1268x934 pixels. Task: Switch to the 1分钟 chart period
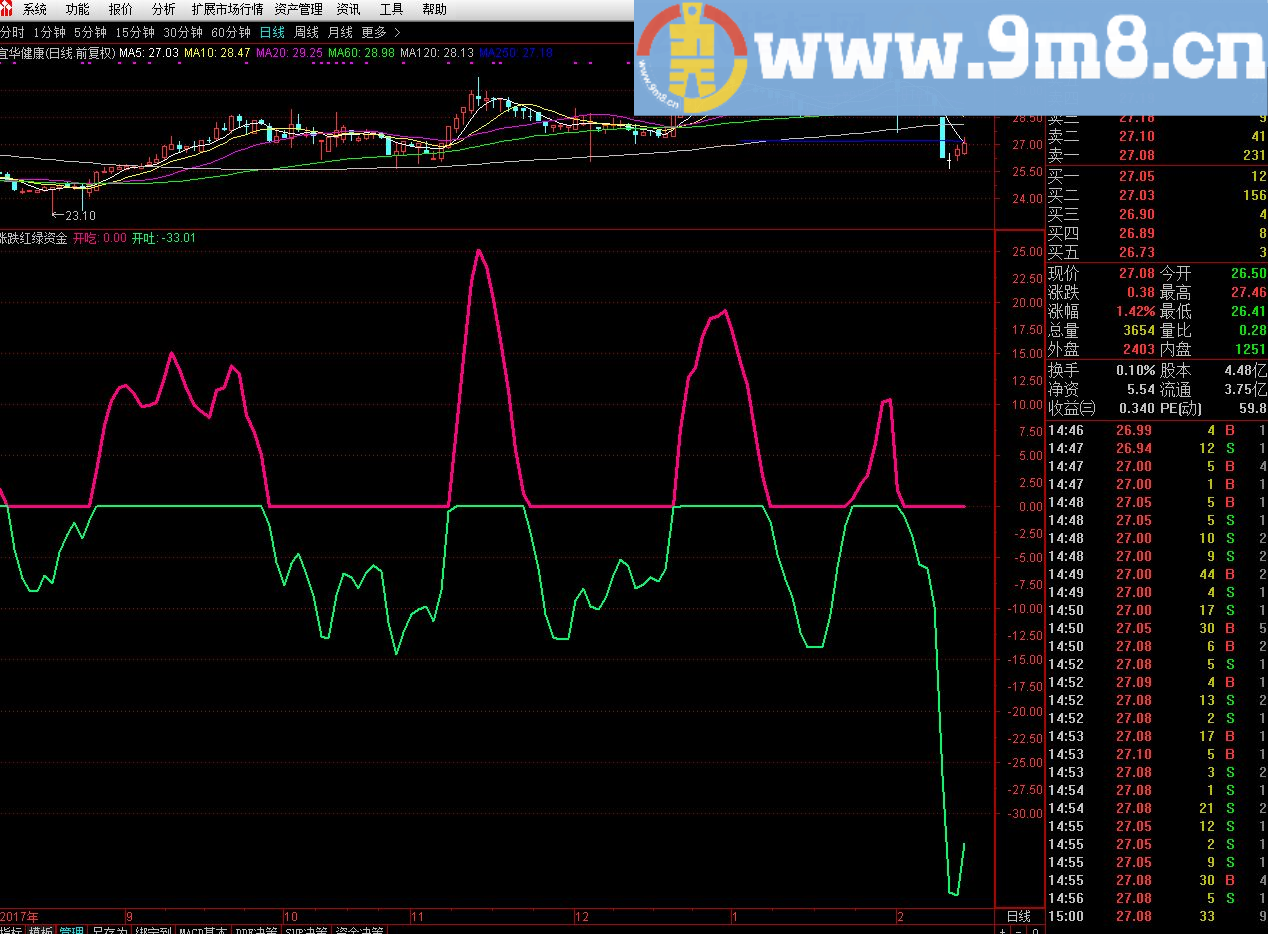pos(49,32)
